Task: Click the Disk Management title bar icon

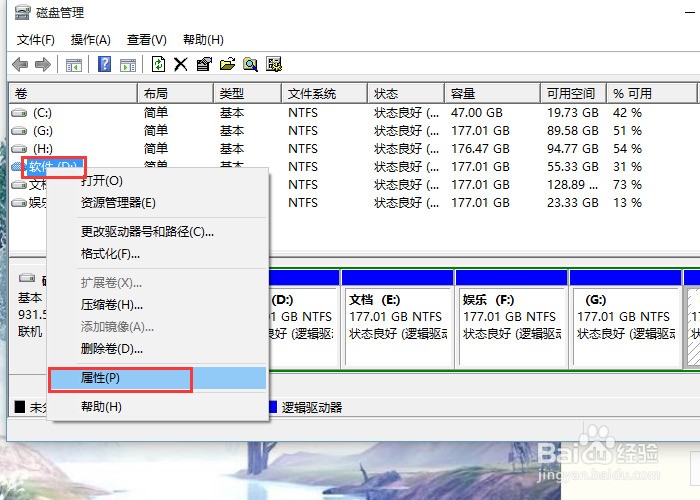Action: [22, 12]
